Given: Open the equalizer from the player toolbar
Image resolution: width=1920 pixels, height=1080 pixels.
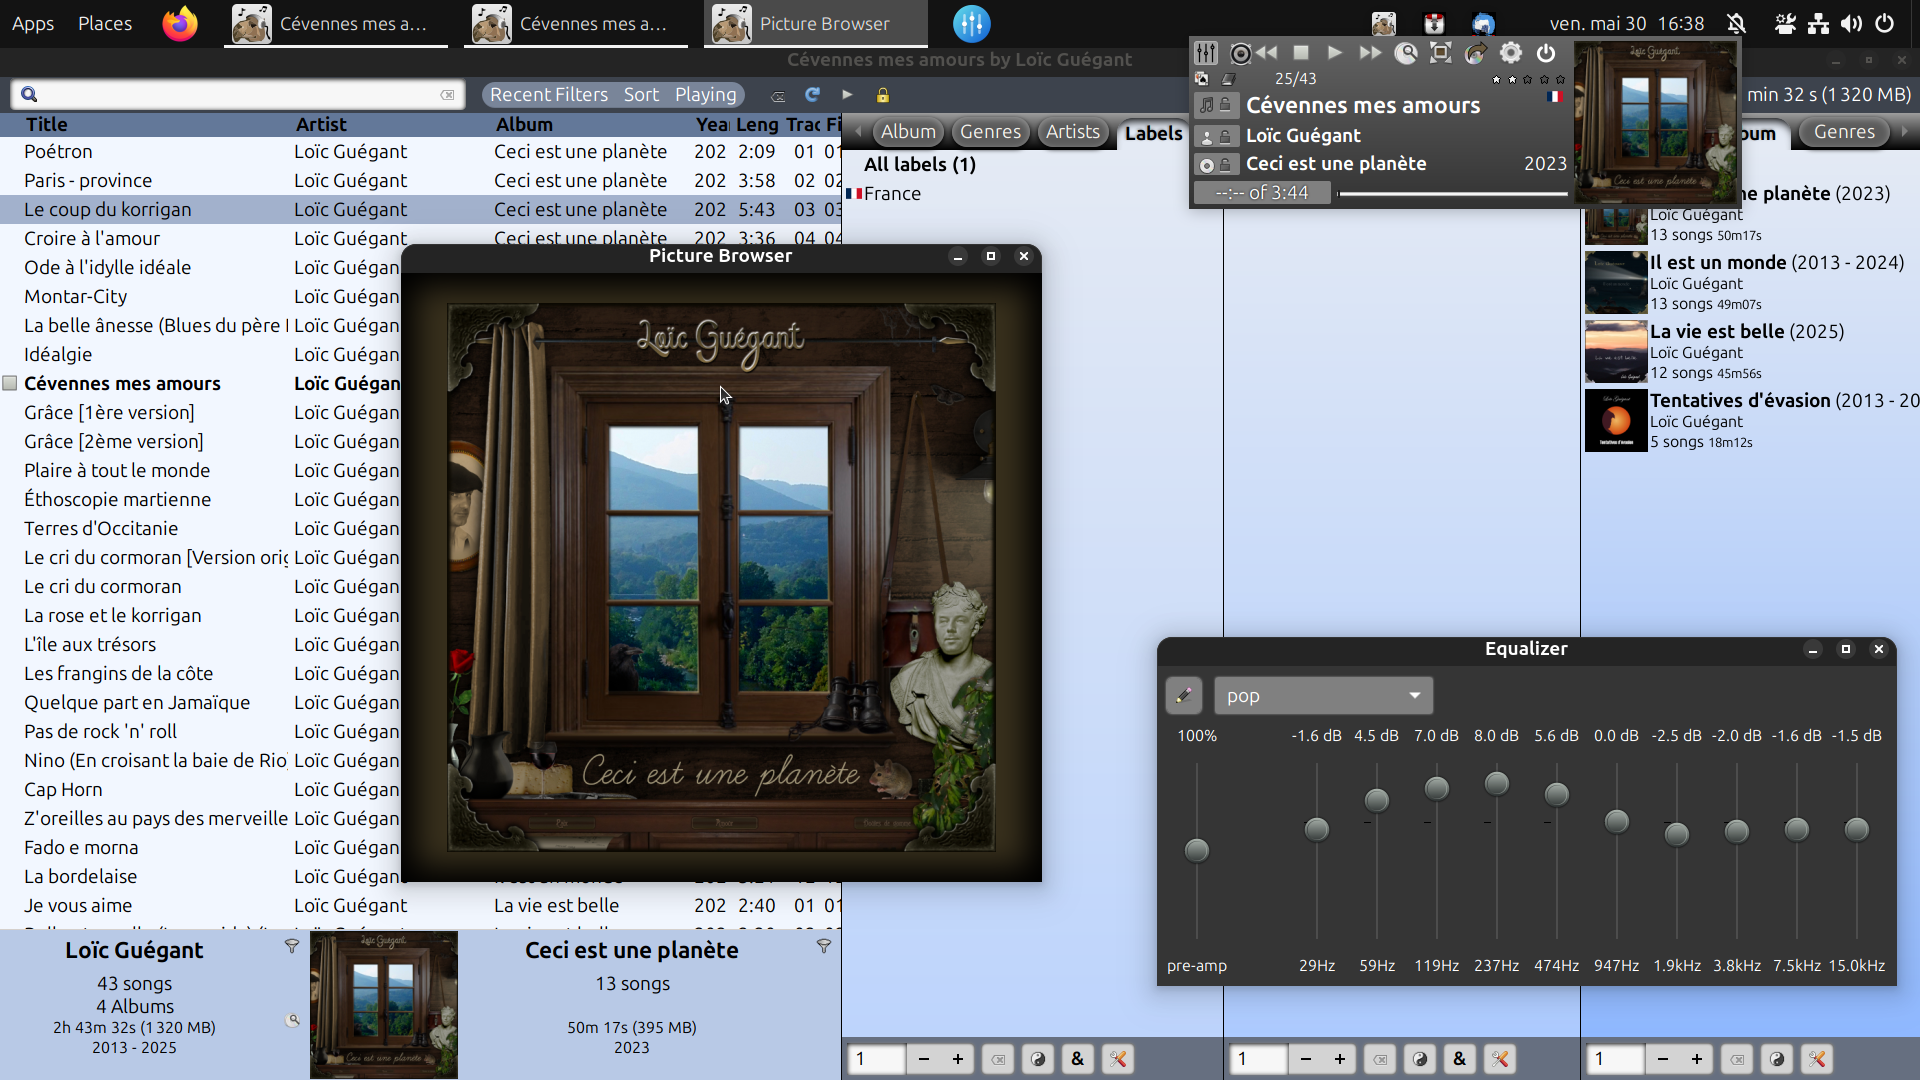Looking at the screenshot, I should point(1206,53).
